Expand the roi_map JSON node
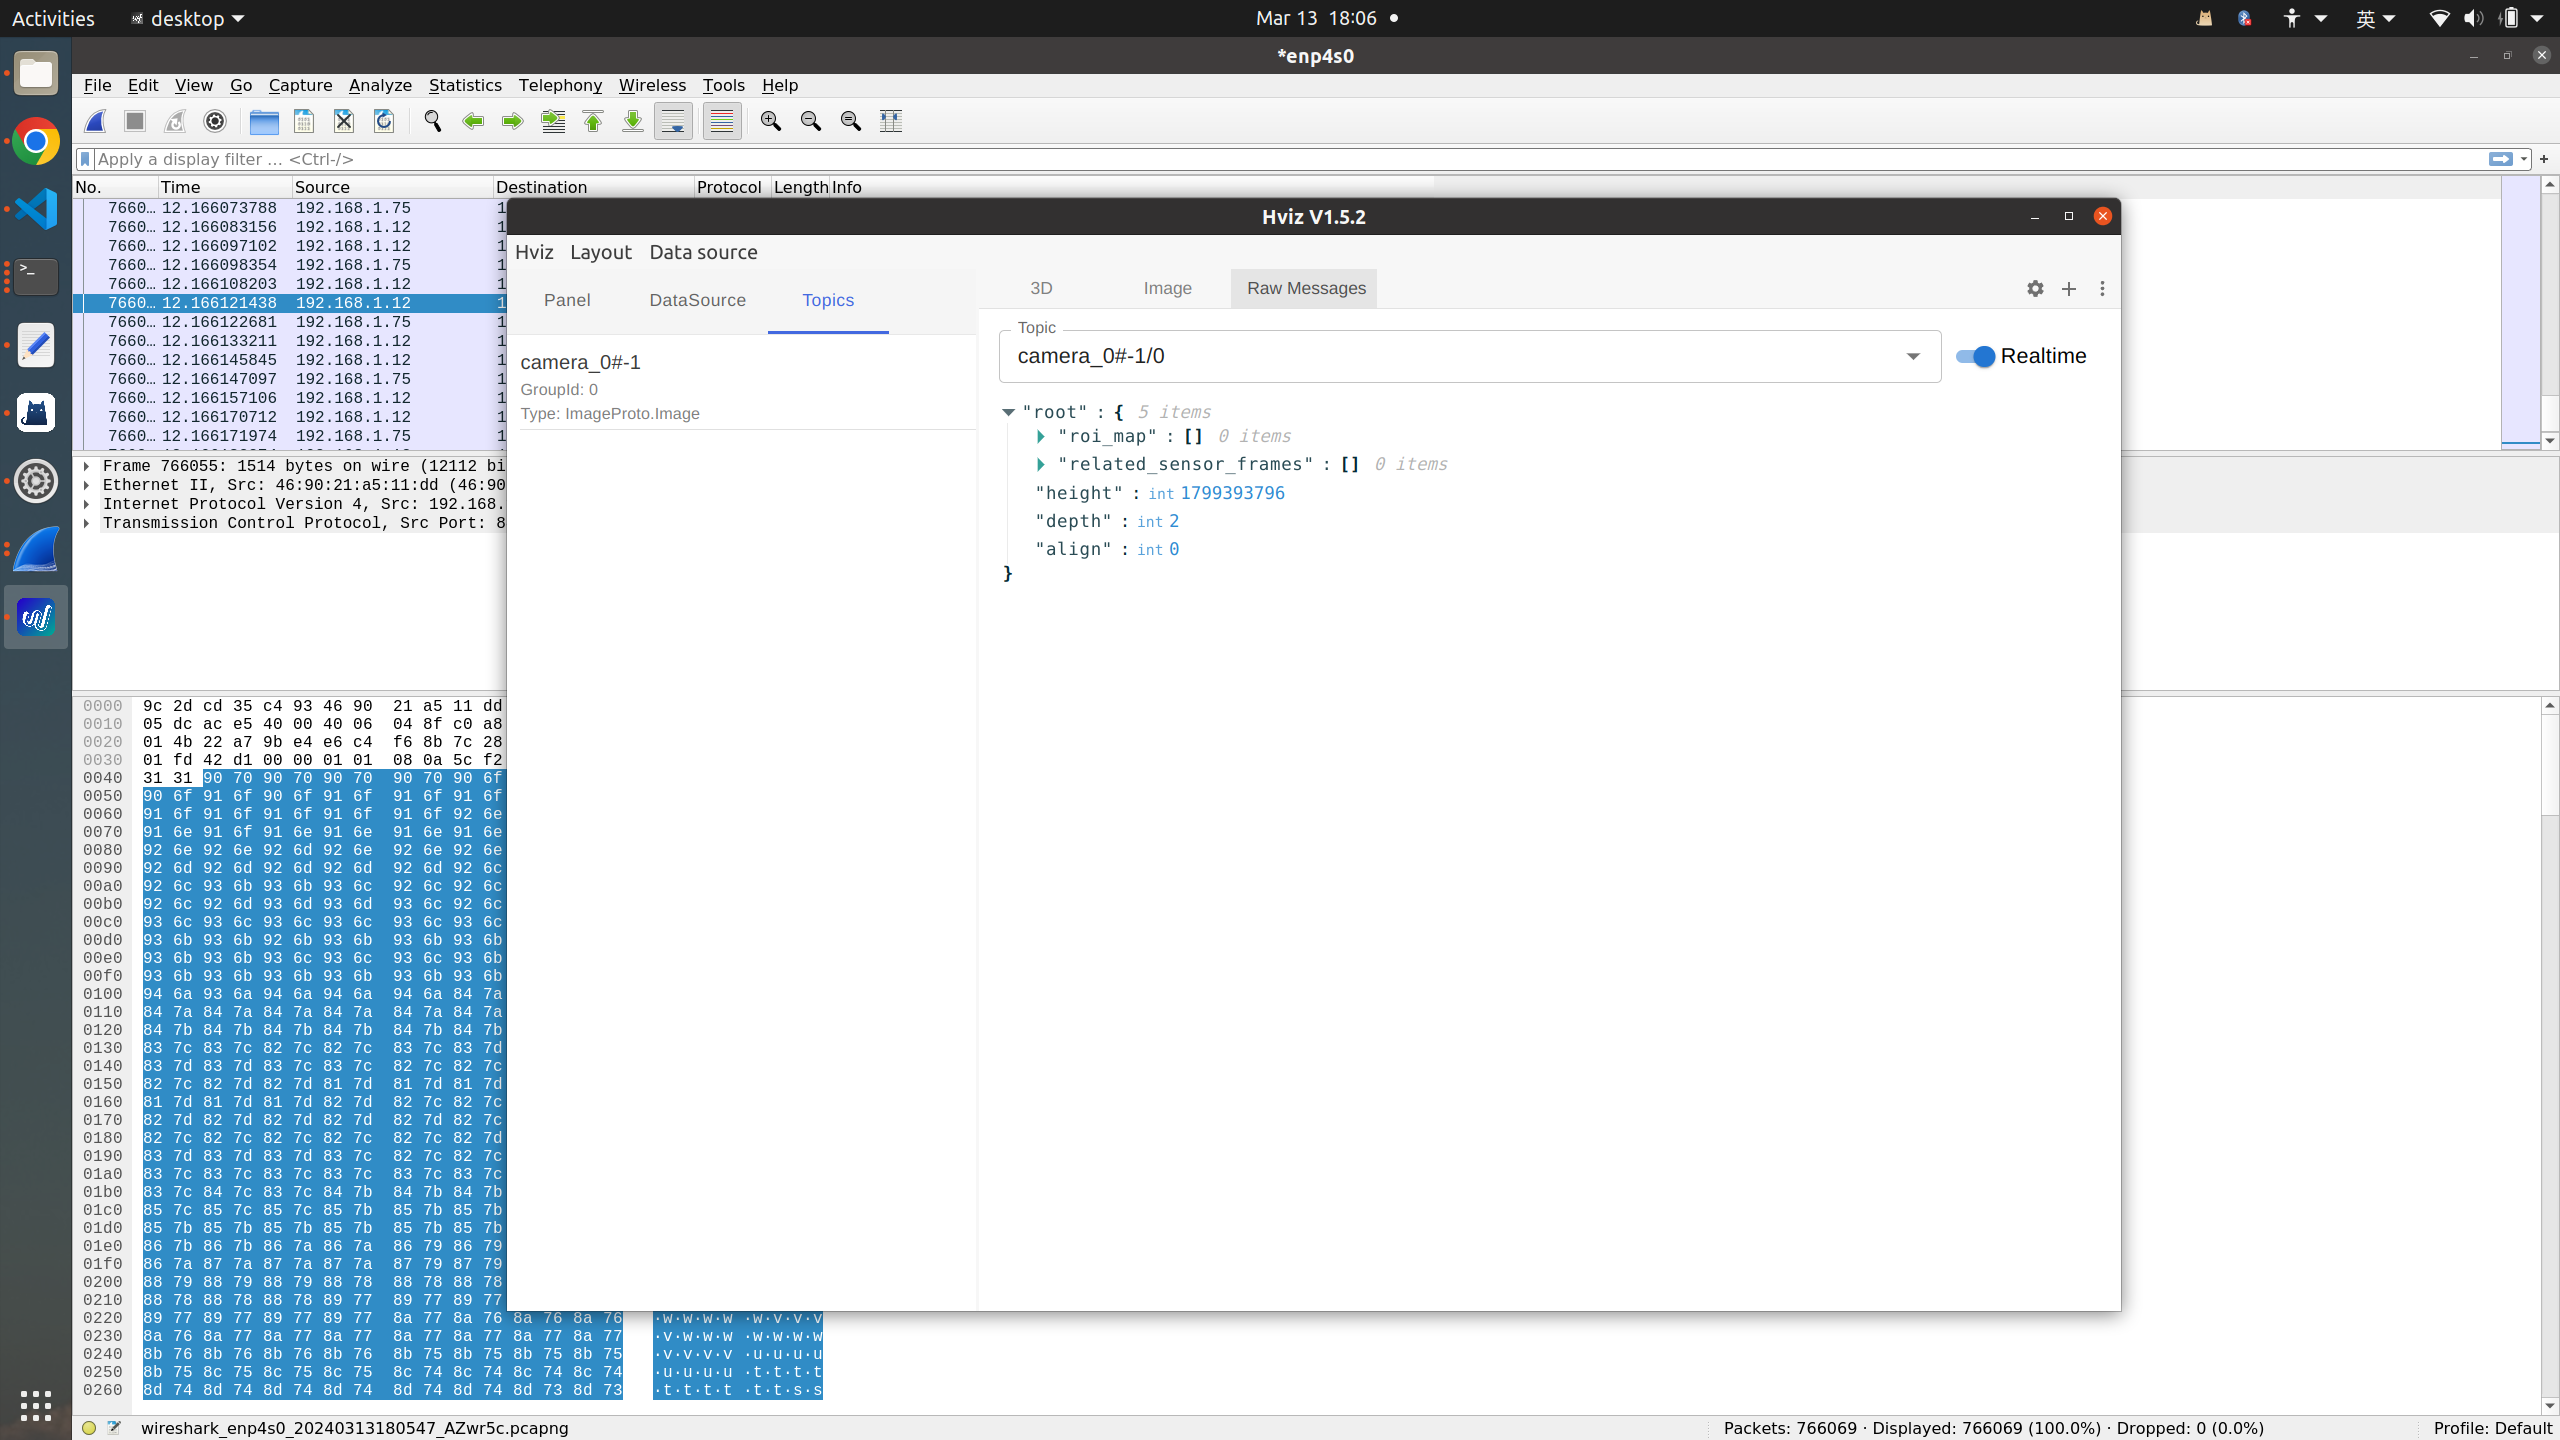 click(1041, 436)
